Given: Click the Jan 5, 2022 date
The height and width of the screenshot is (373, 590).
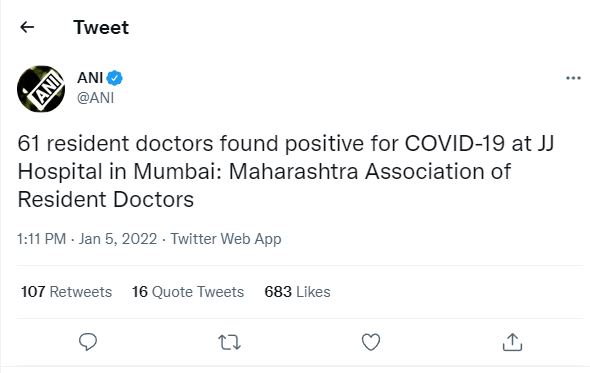Looking at the screenshot, I should click(118, 239).
